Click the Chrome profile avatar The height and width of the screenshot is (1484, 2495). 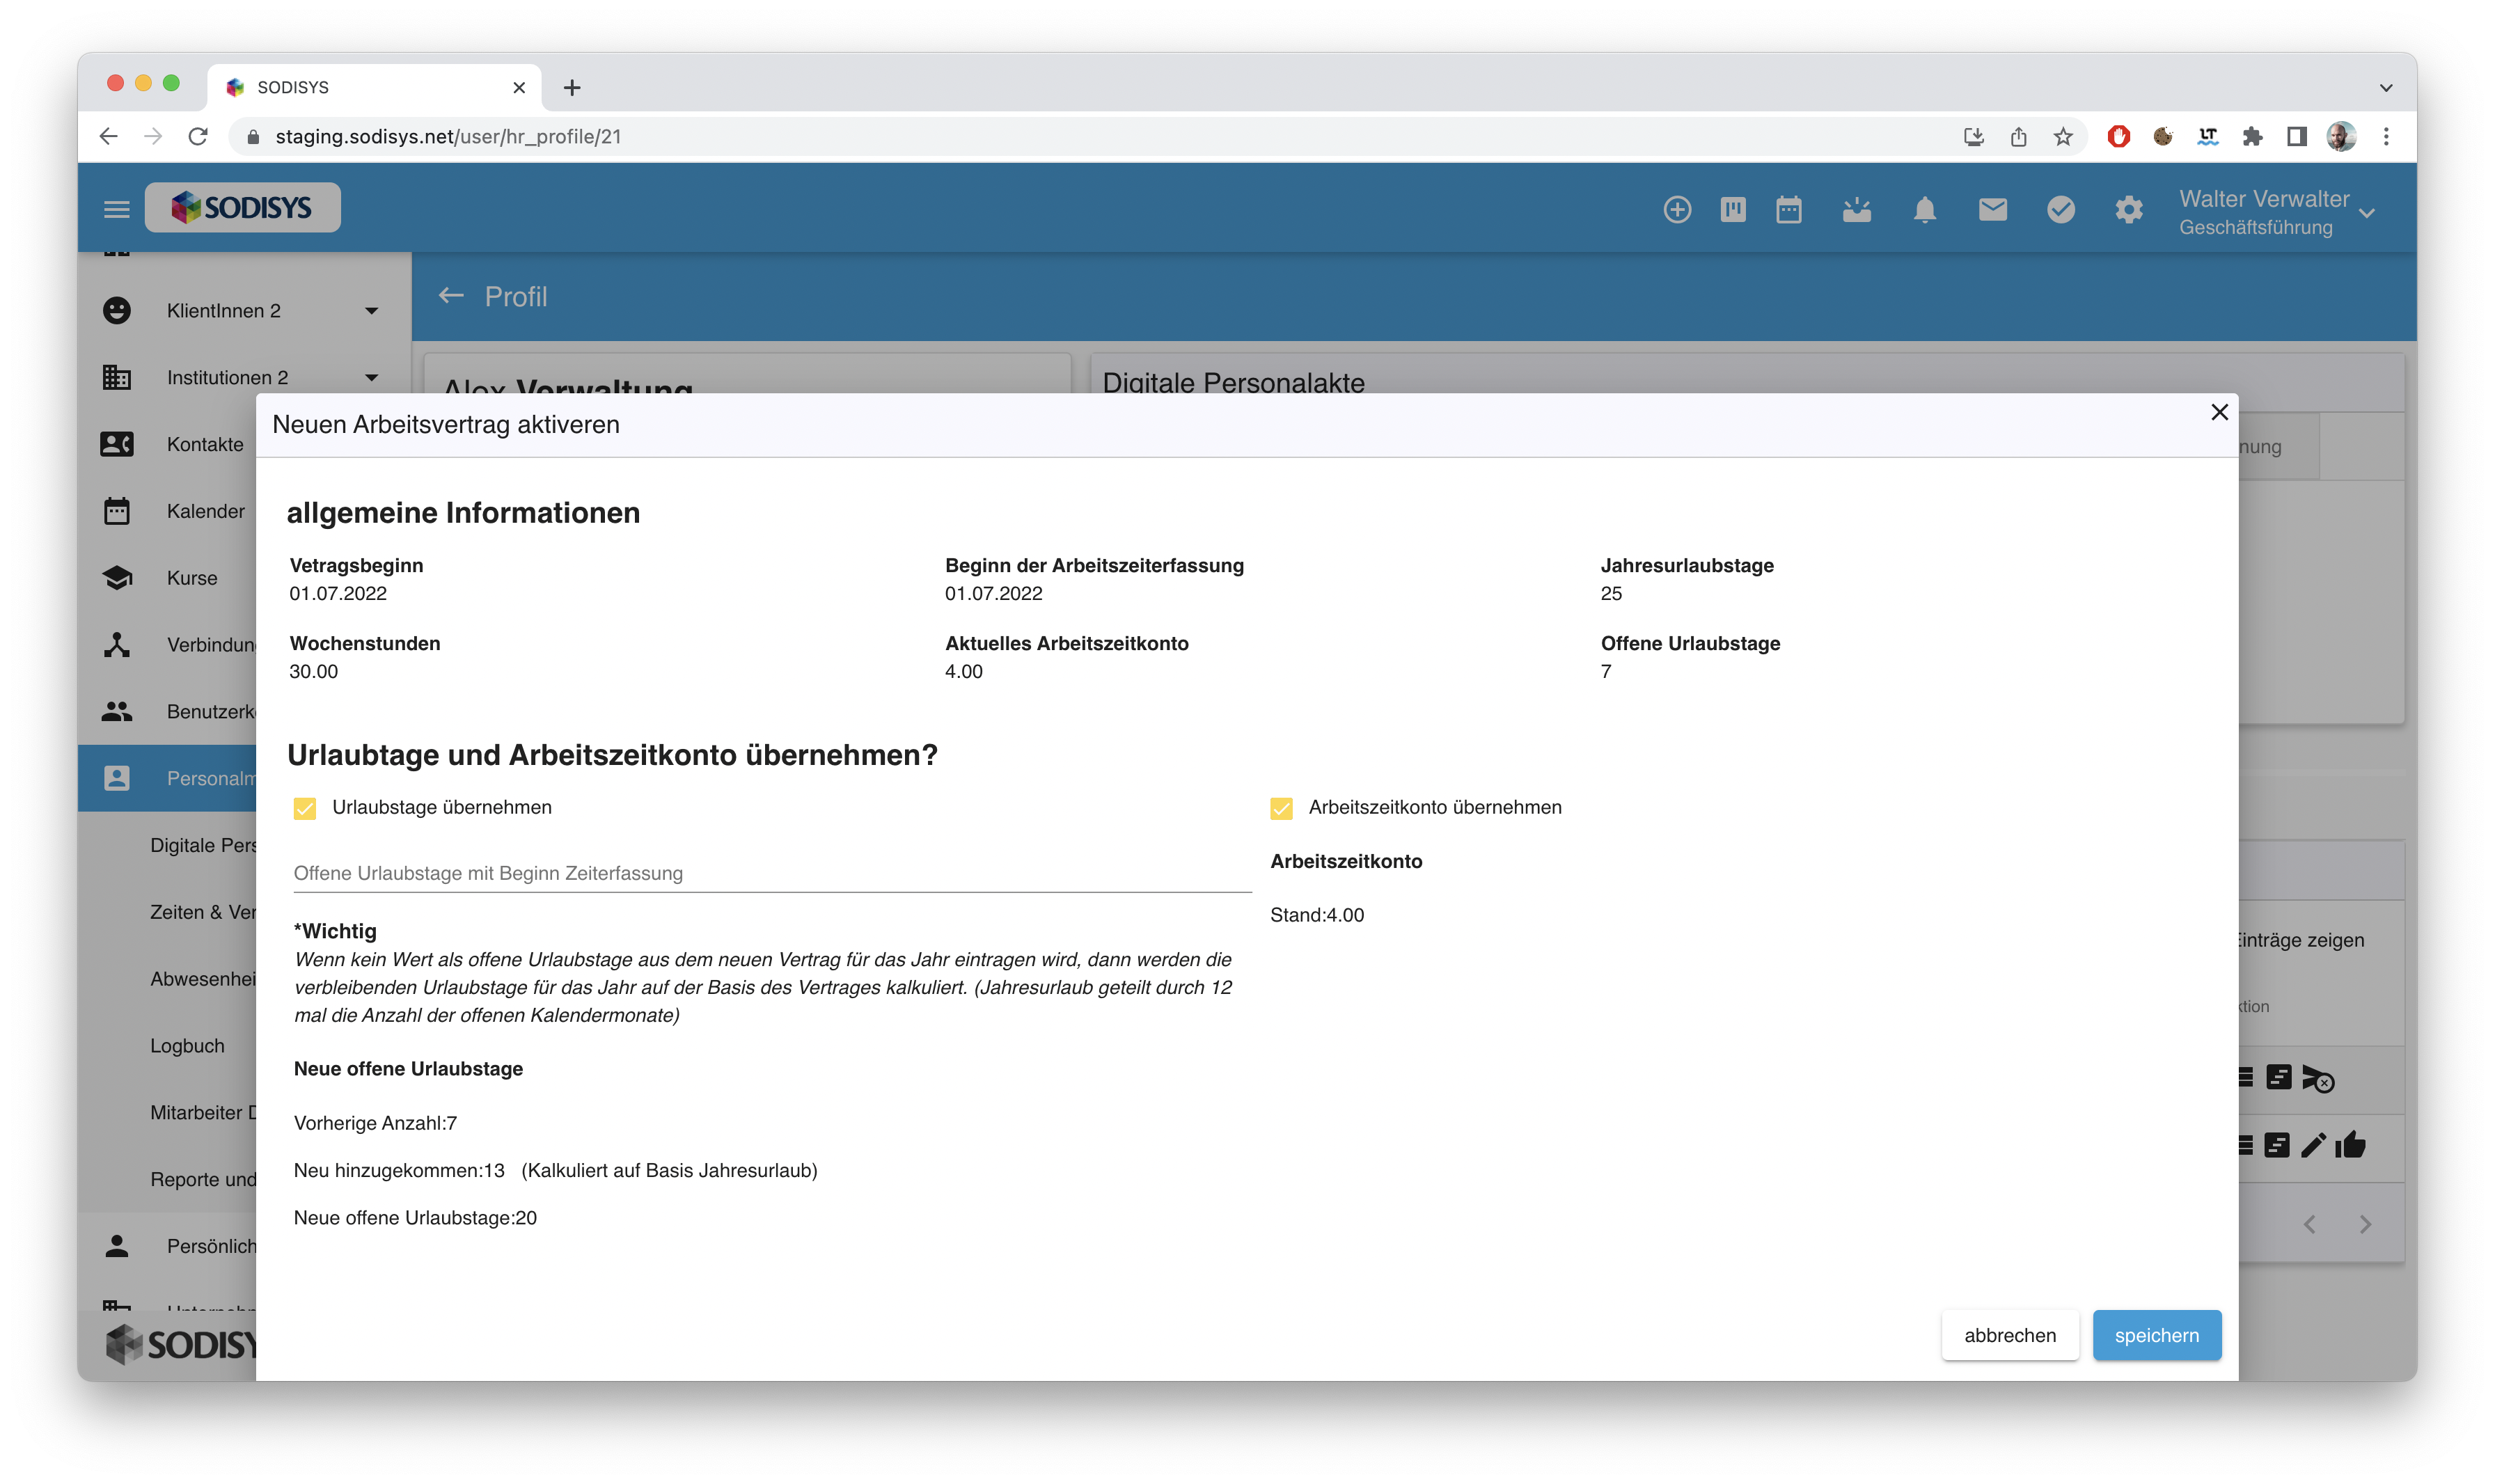coord(2341,137)
